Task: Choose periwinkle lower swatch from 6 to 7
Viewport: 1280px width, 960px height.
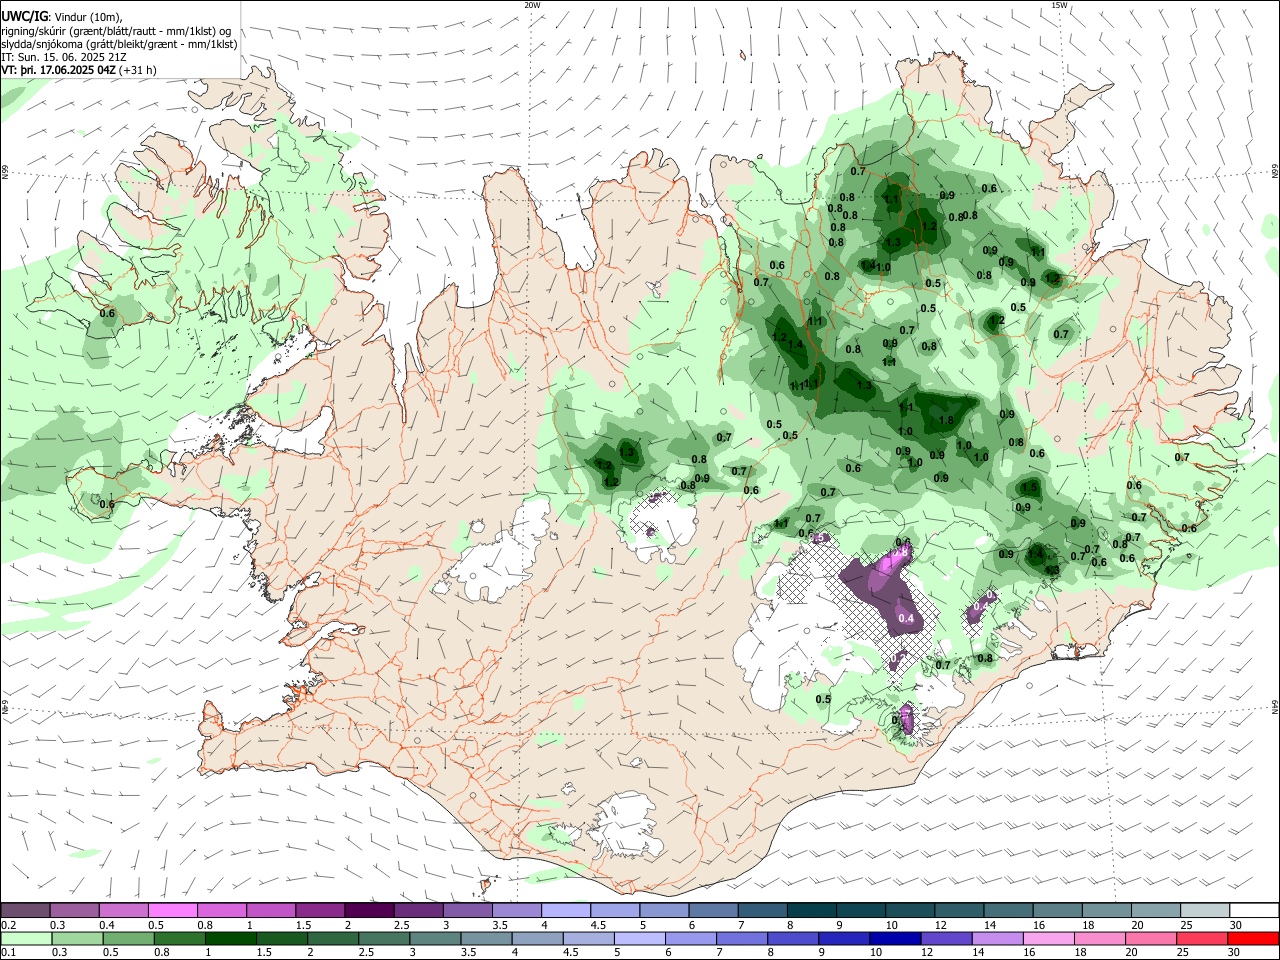Action: pyautogui.click(x=692, y=938)
